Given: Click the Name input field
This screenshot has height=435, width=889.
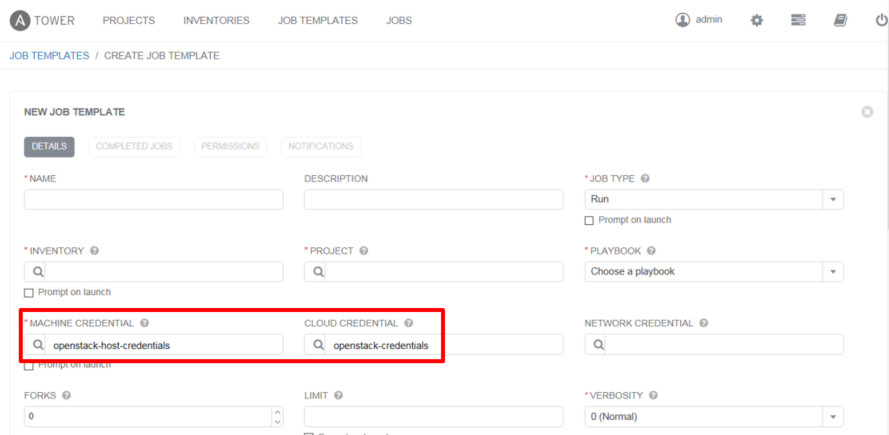Looking at the screenshot, I should [x=154, y=199].
